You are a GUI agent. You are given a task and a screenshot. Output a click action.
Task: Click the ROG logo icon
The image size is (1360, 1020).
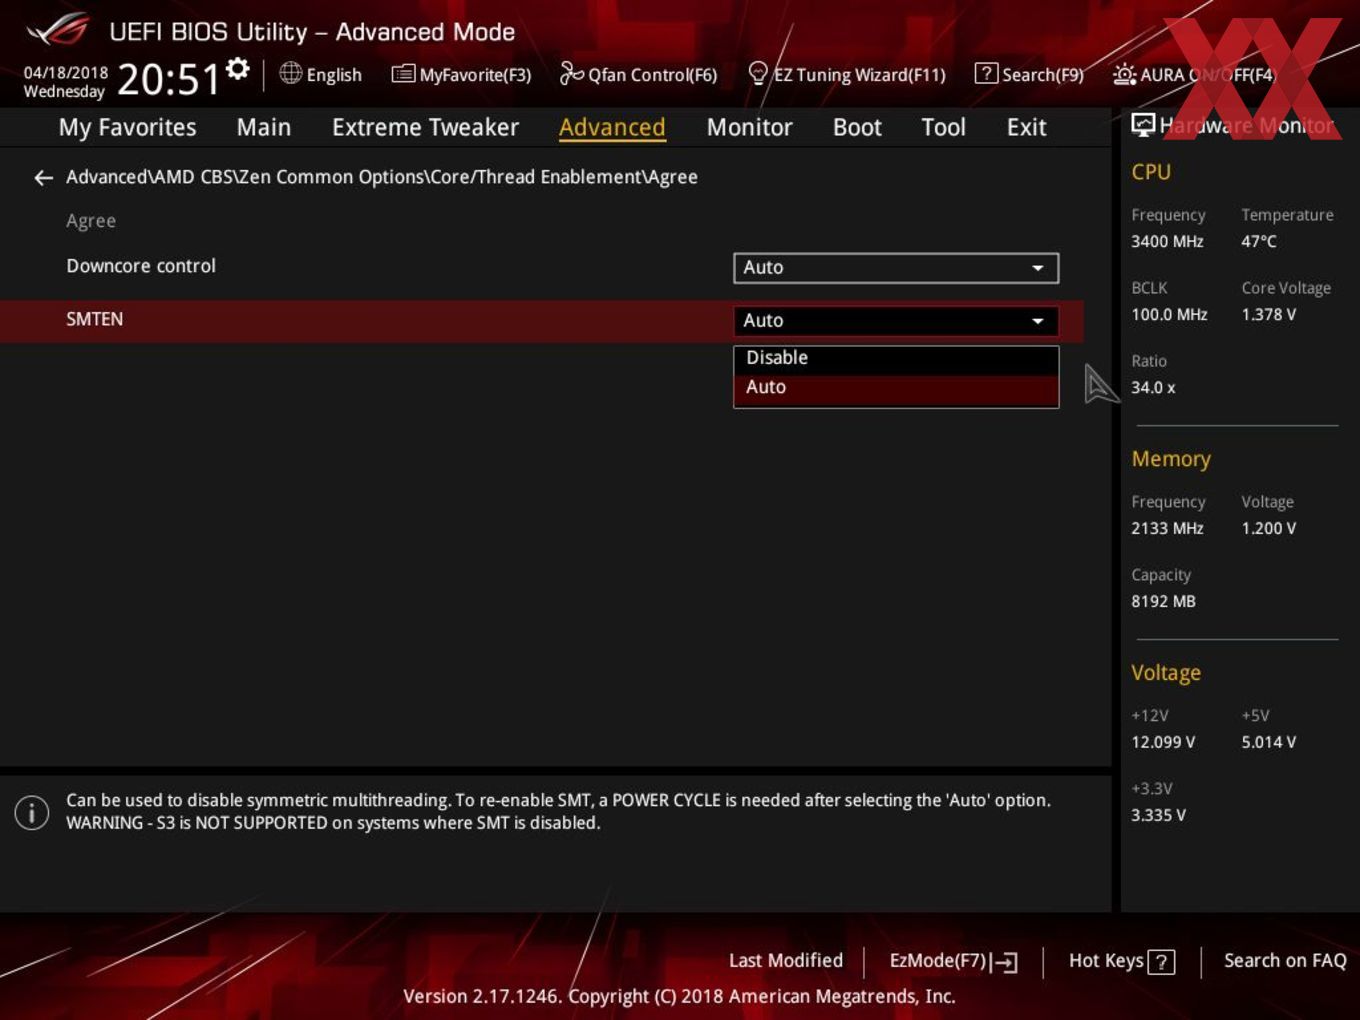tap(58, 30)
